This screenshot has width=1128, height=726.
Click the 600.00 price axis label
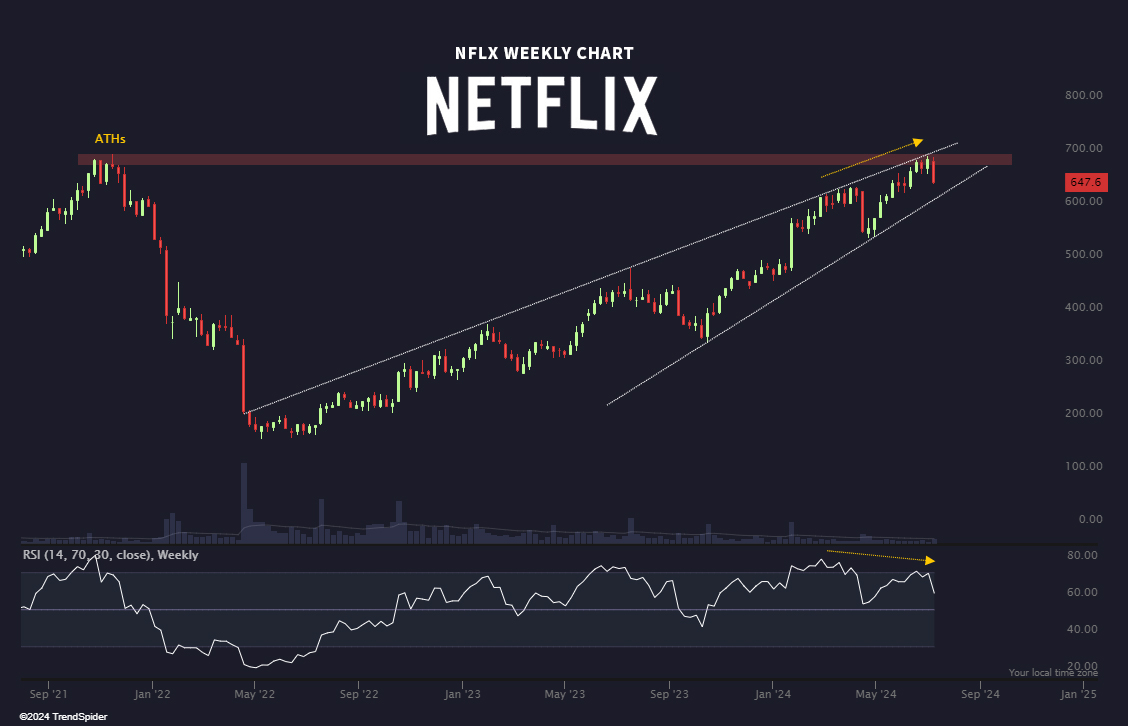click(x=1083, y=201)
